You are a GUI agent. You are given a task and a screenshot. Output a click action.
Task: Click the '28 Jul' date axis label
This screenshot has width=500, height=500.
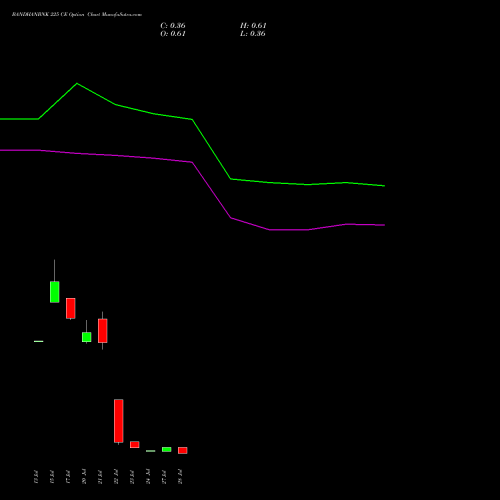[x=180, y=477]
